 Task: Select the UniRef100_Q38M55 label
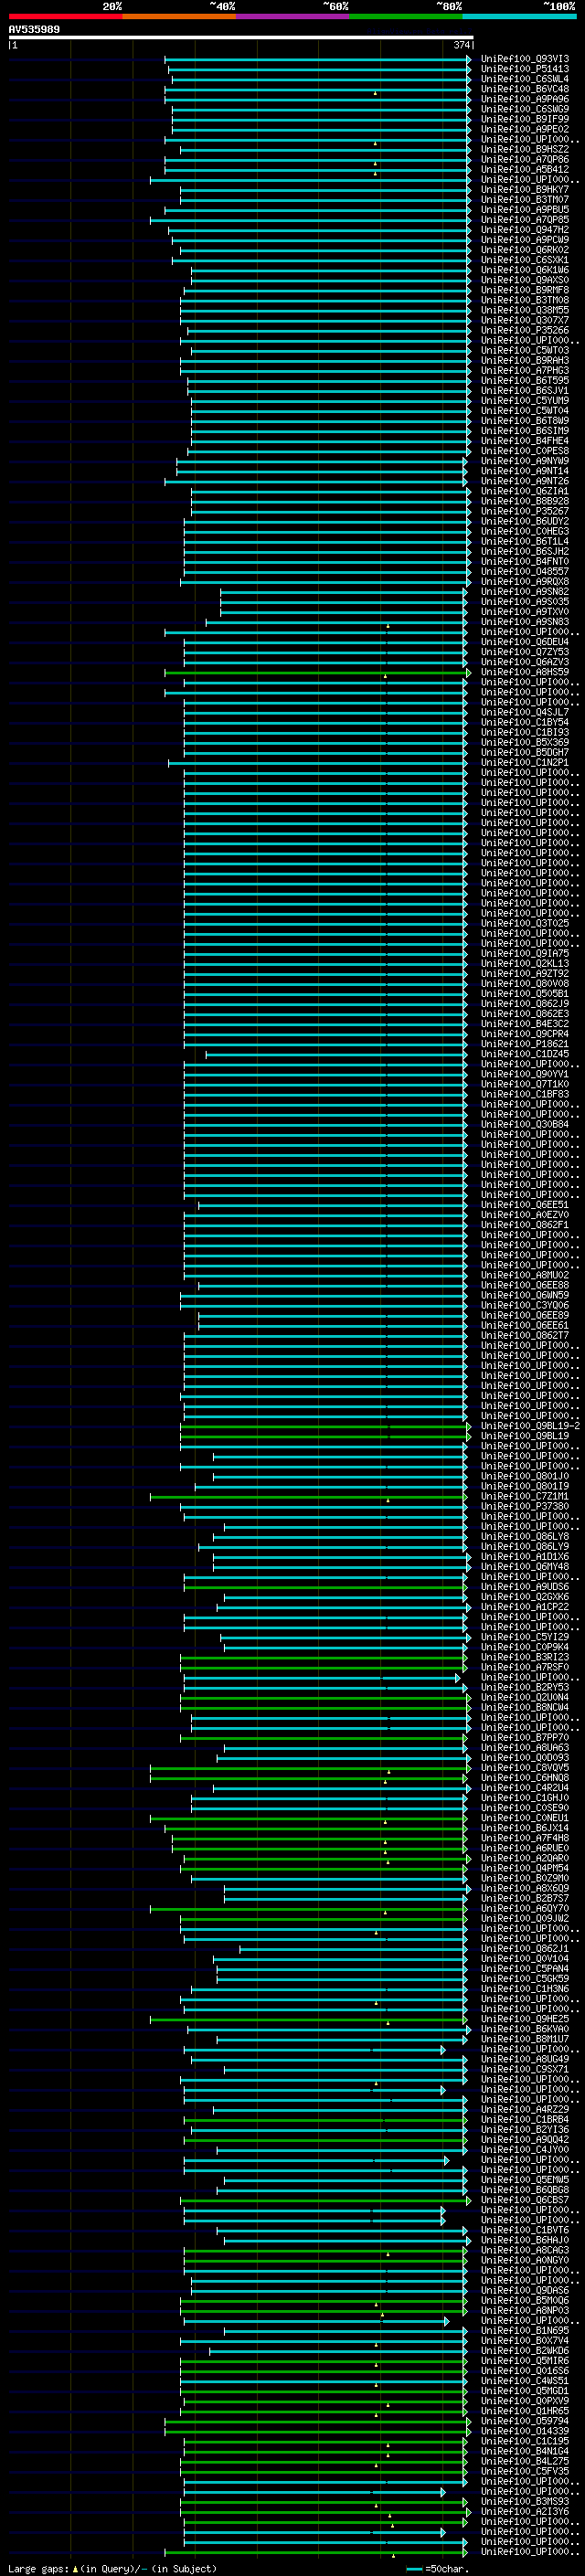click(x=525, y=310)
